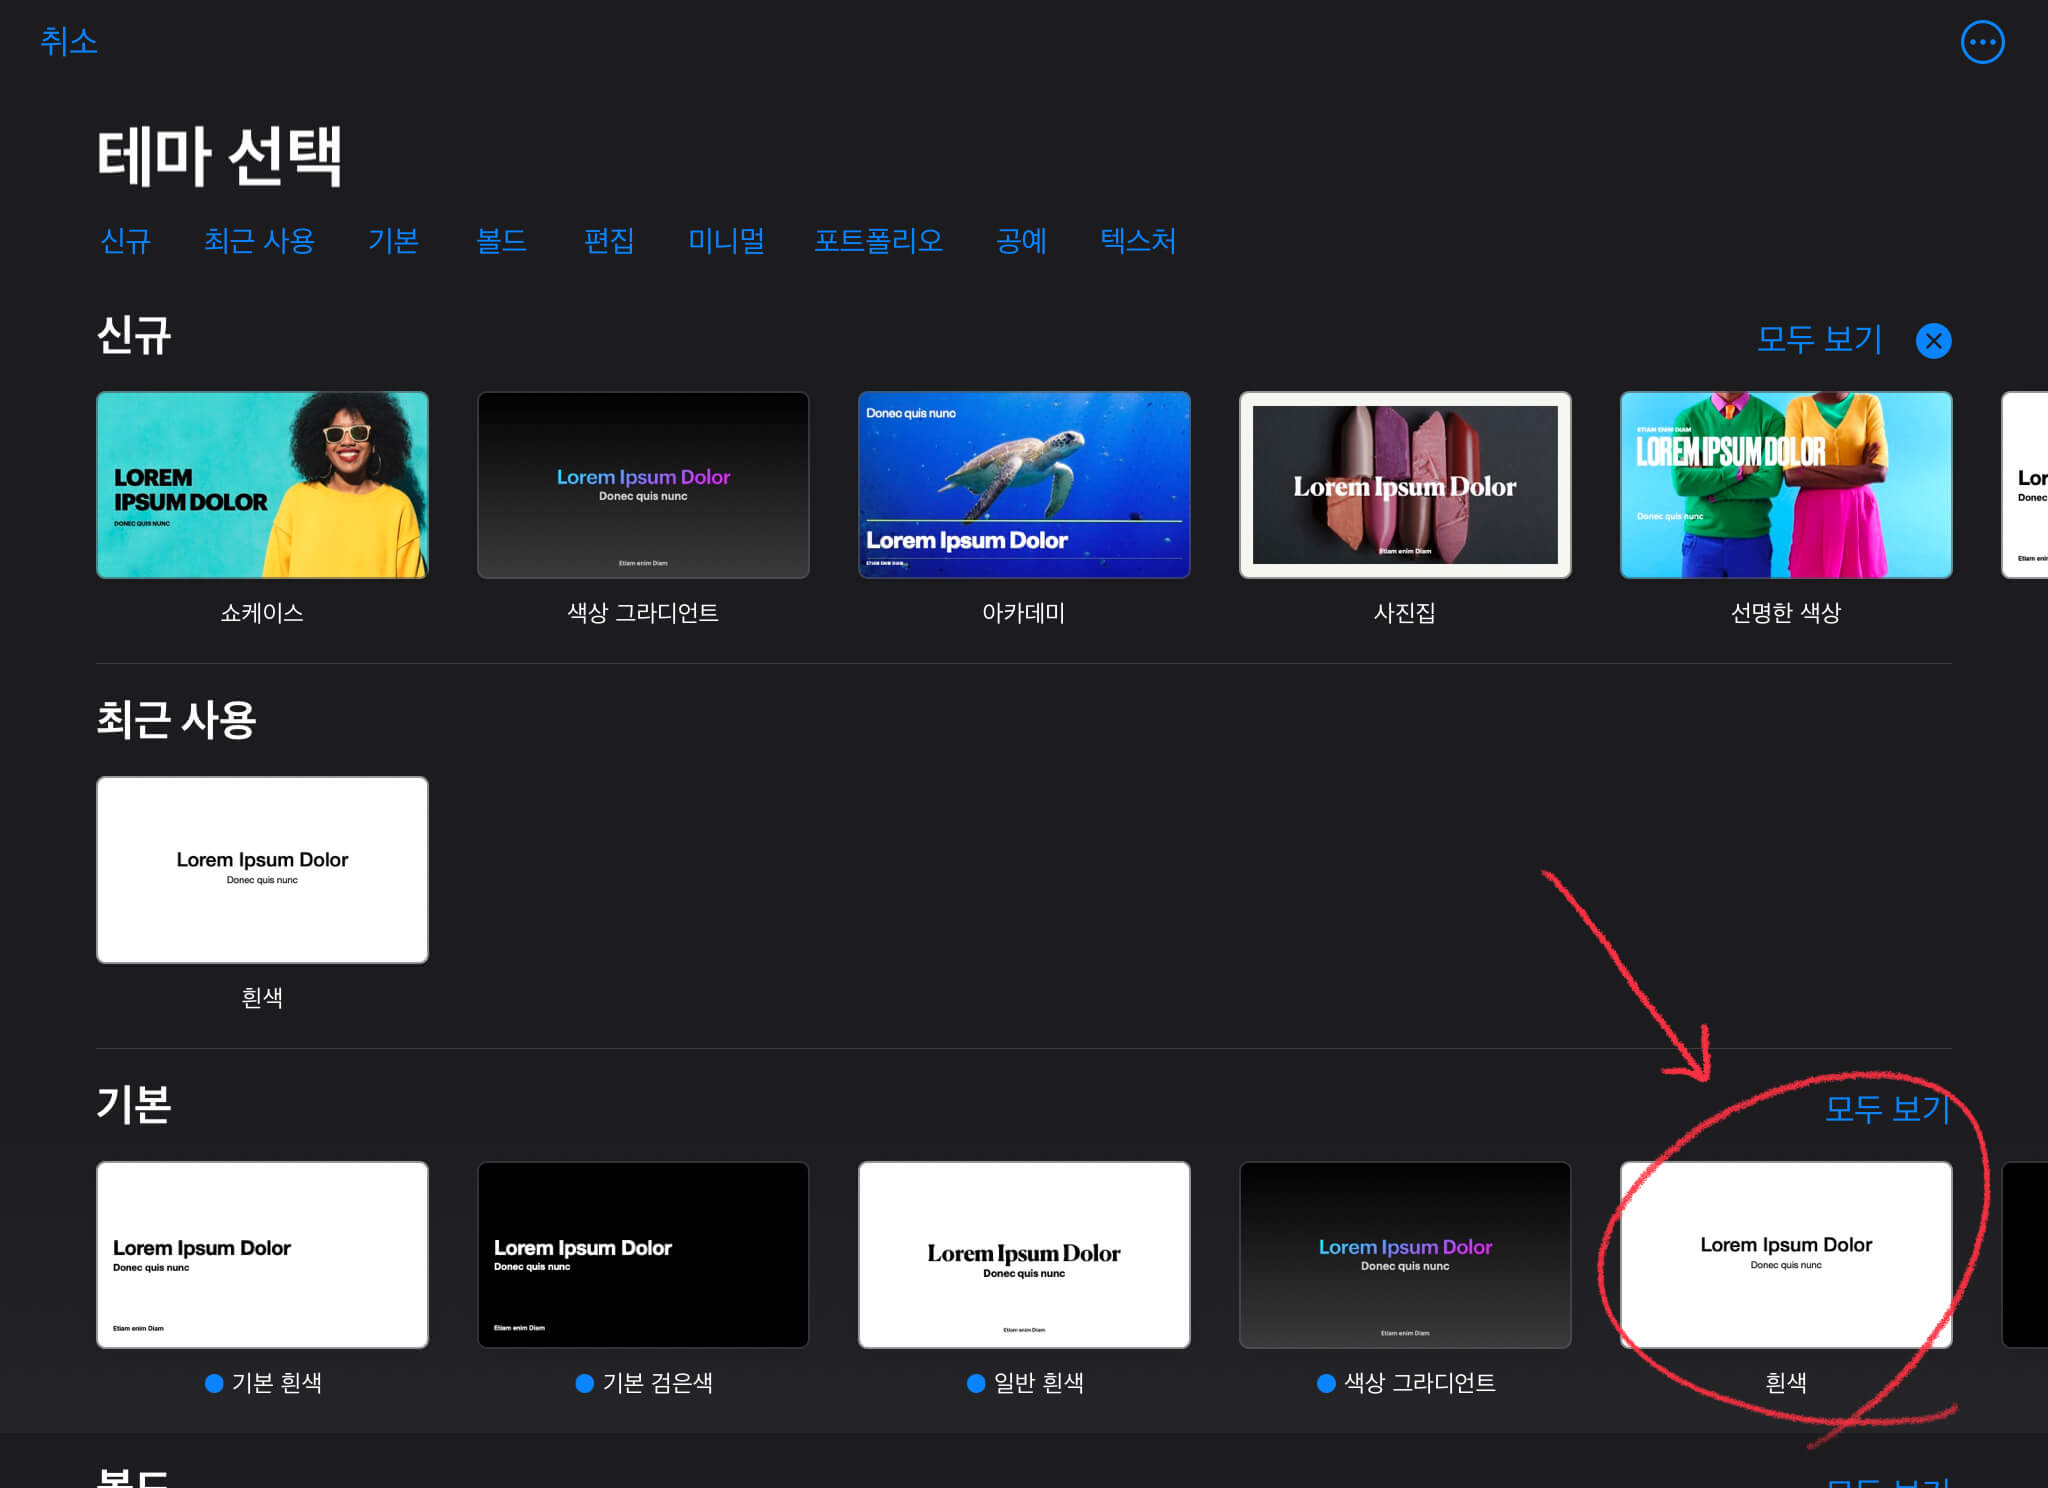Select the 선명한 색상 theme
Screen dimensions: 2048x1488
1786,485
